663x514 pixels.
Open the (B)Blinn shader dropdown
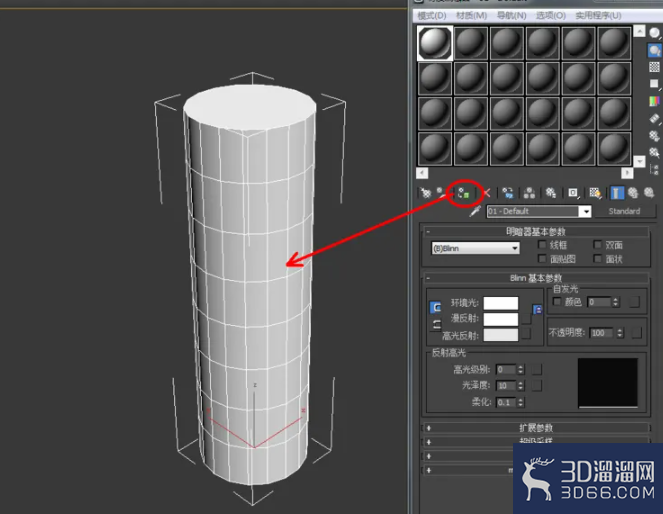pos(476,248)
